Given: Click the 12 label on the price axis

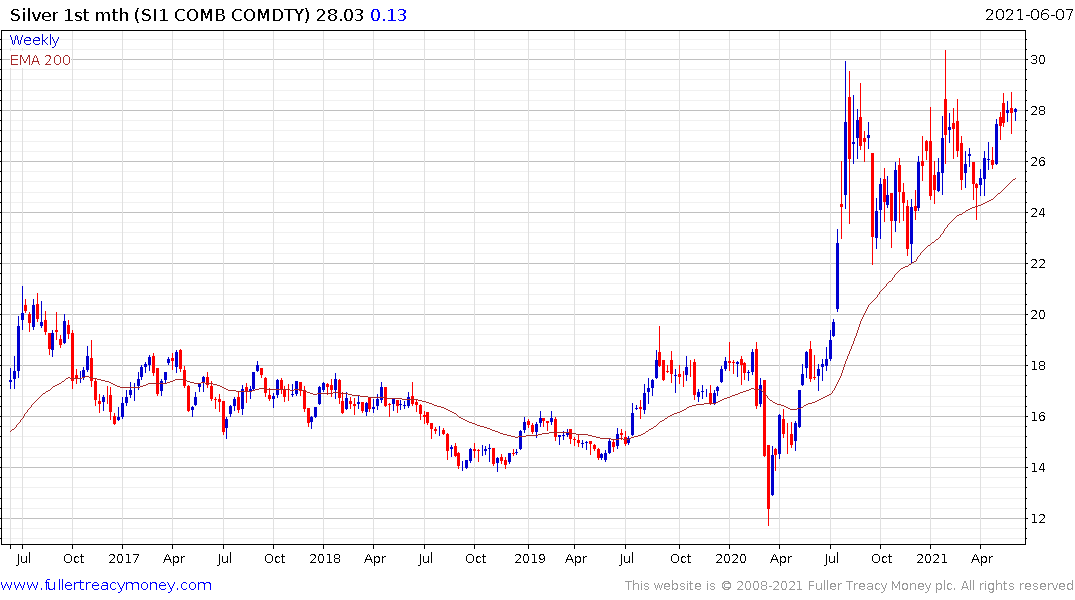Looking at the screenshot, I should click(1038, 518).
